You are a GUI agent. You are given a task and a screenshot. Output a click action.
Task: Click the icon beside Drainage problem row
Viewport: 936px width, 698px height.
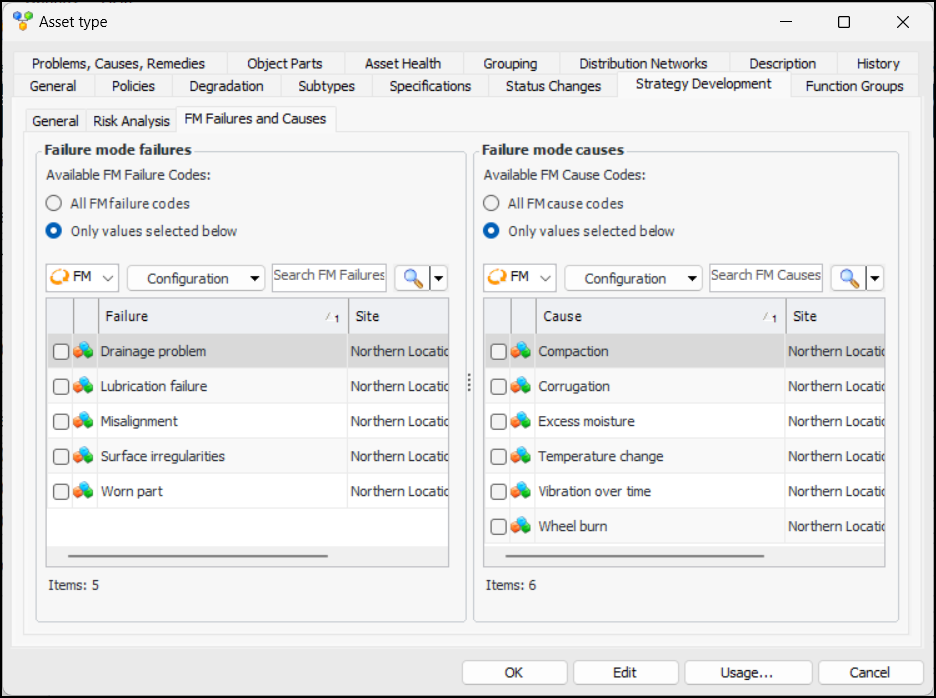coord(84,352)
